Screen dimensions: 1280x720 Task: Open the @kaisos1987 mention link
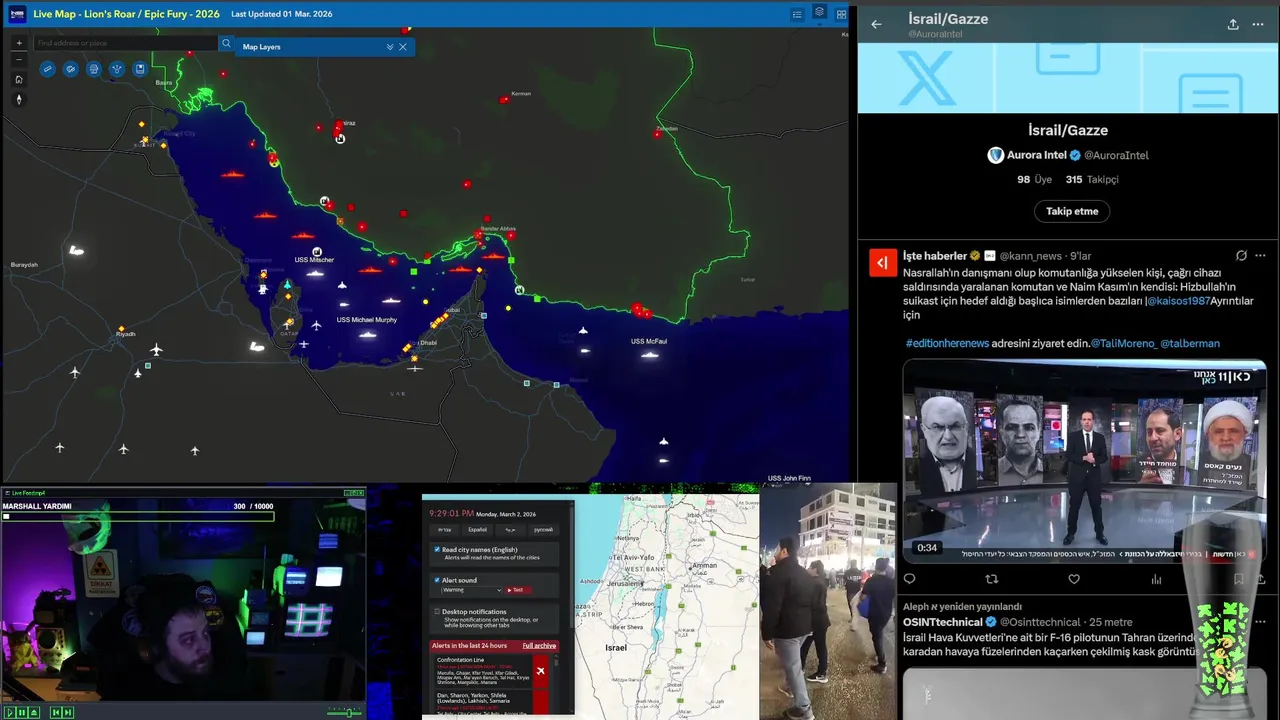point(1179,301)
